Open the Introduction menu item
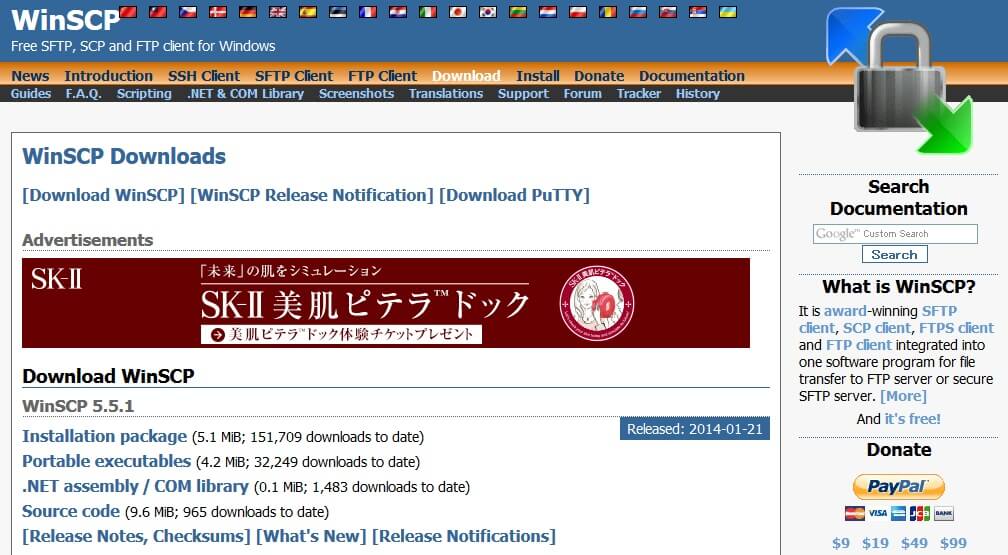 tap(109, 76)
